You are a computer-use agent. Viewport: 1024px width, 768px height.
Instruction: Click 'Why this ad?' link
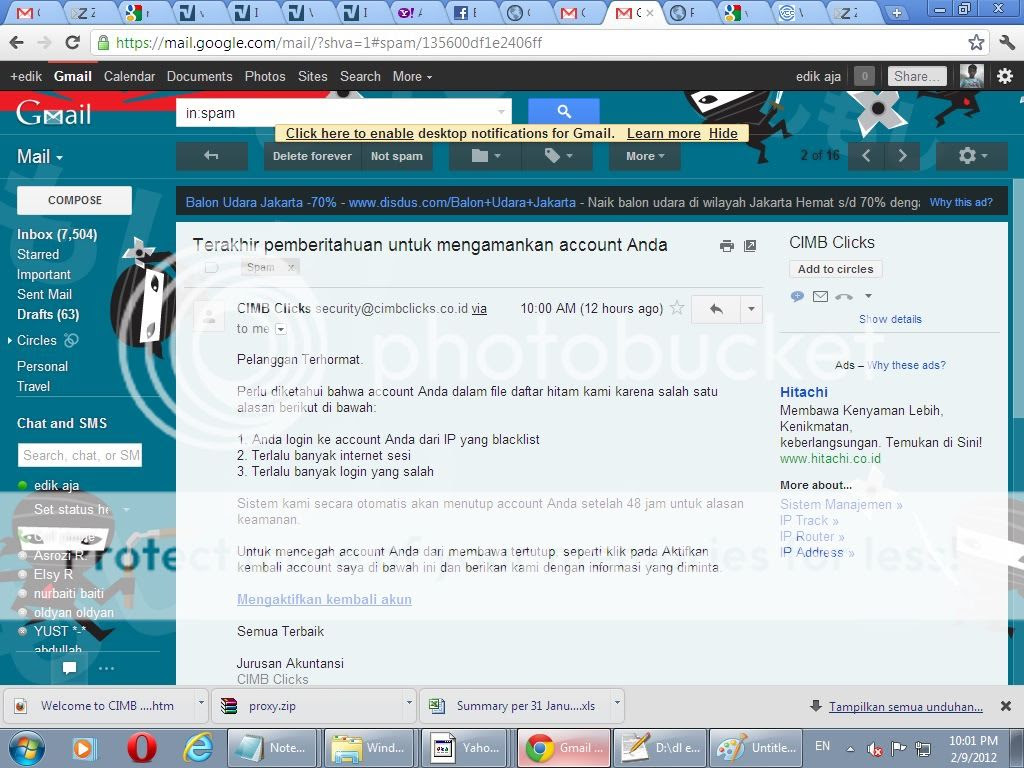tap(961, 202)
